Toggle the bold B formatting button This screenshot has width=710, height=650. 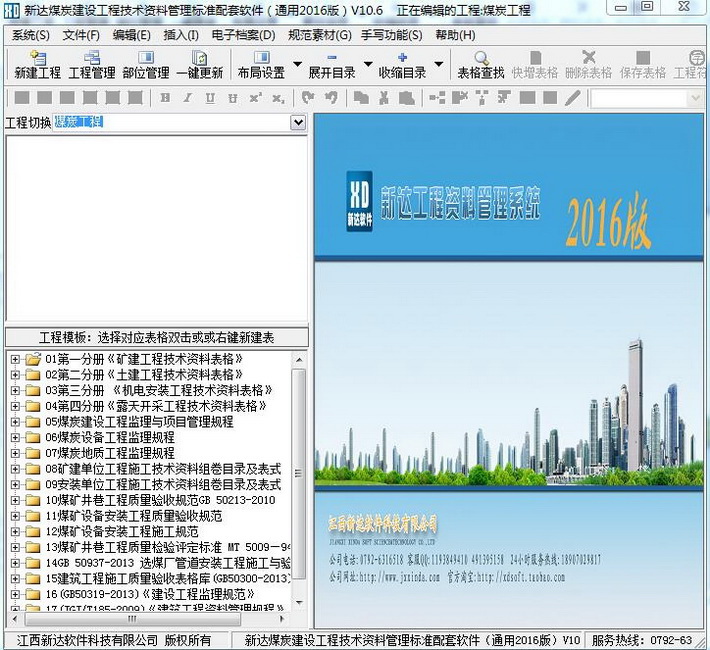pyautogui.click(x=164, y=98)
